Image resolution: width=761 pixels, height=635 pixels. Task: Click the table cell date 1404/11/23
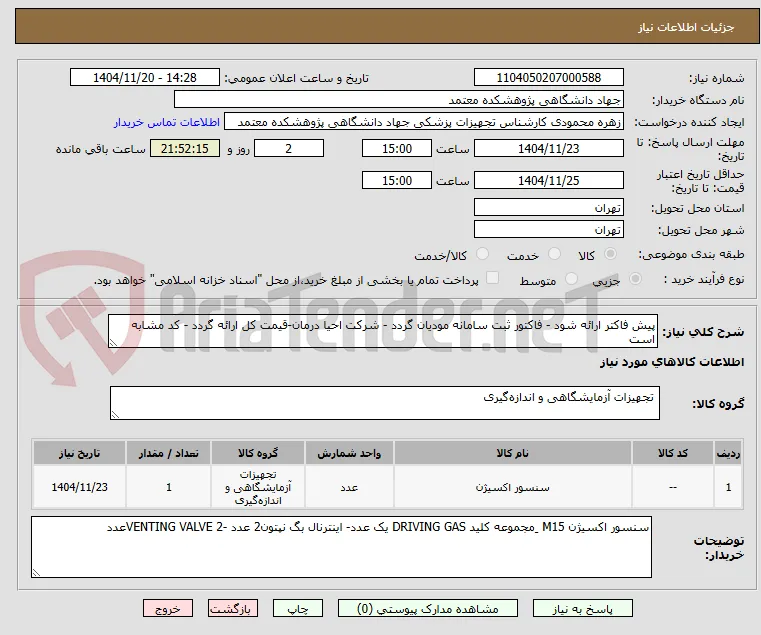tap(80, 487)
